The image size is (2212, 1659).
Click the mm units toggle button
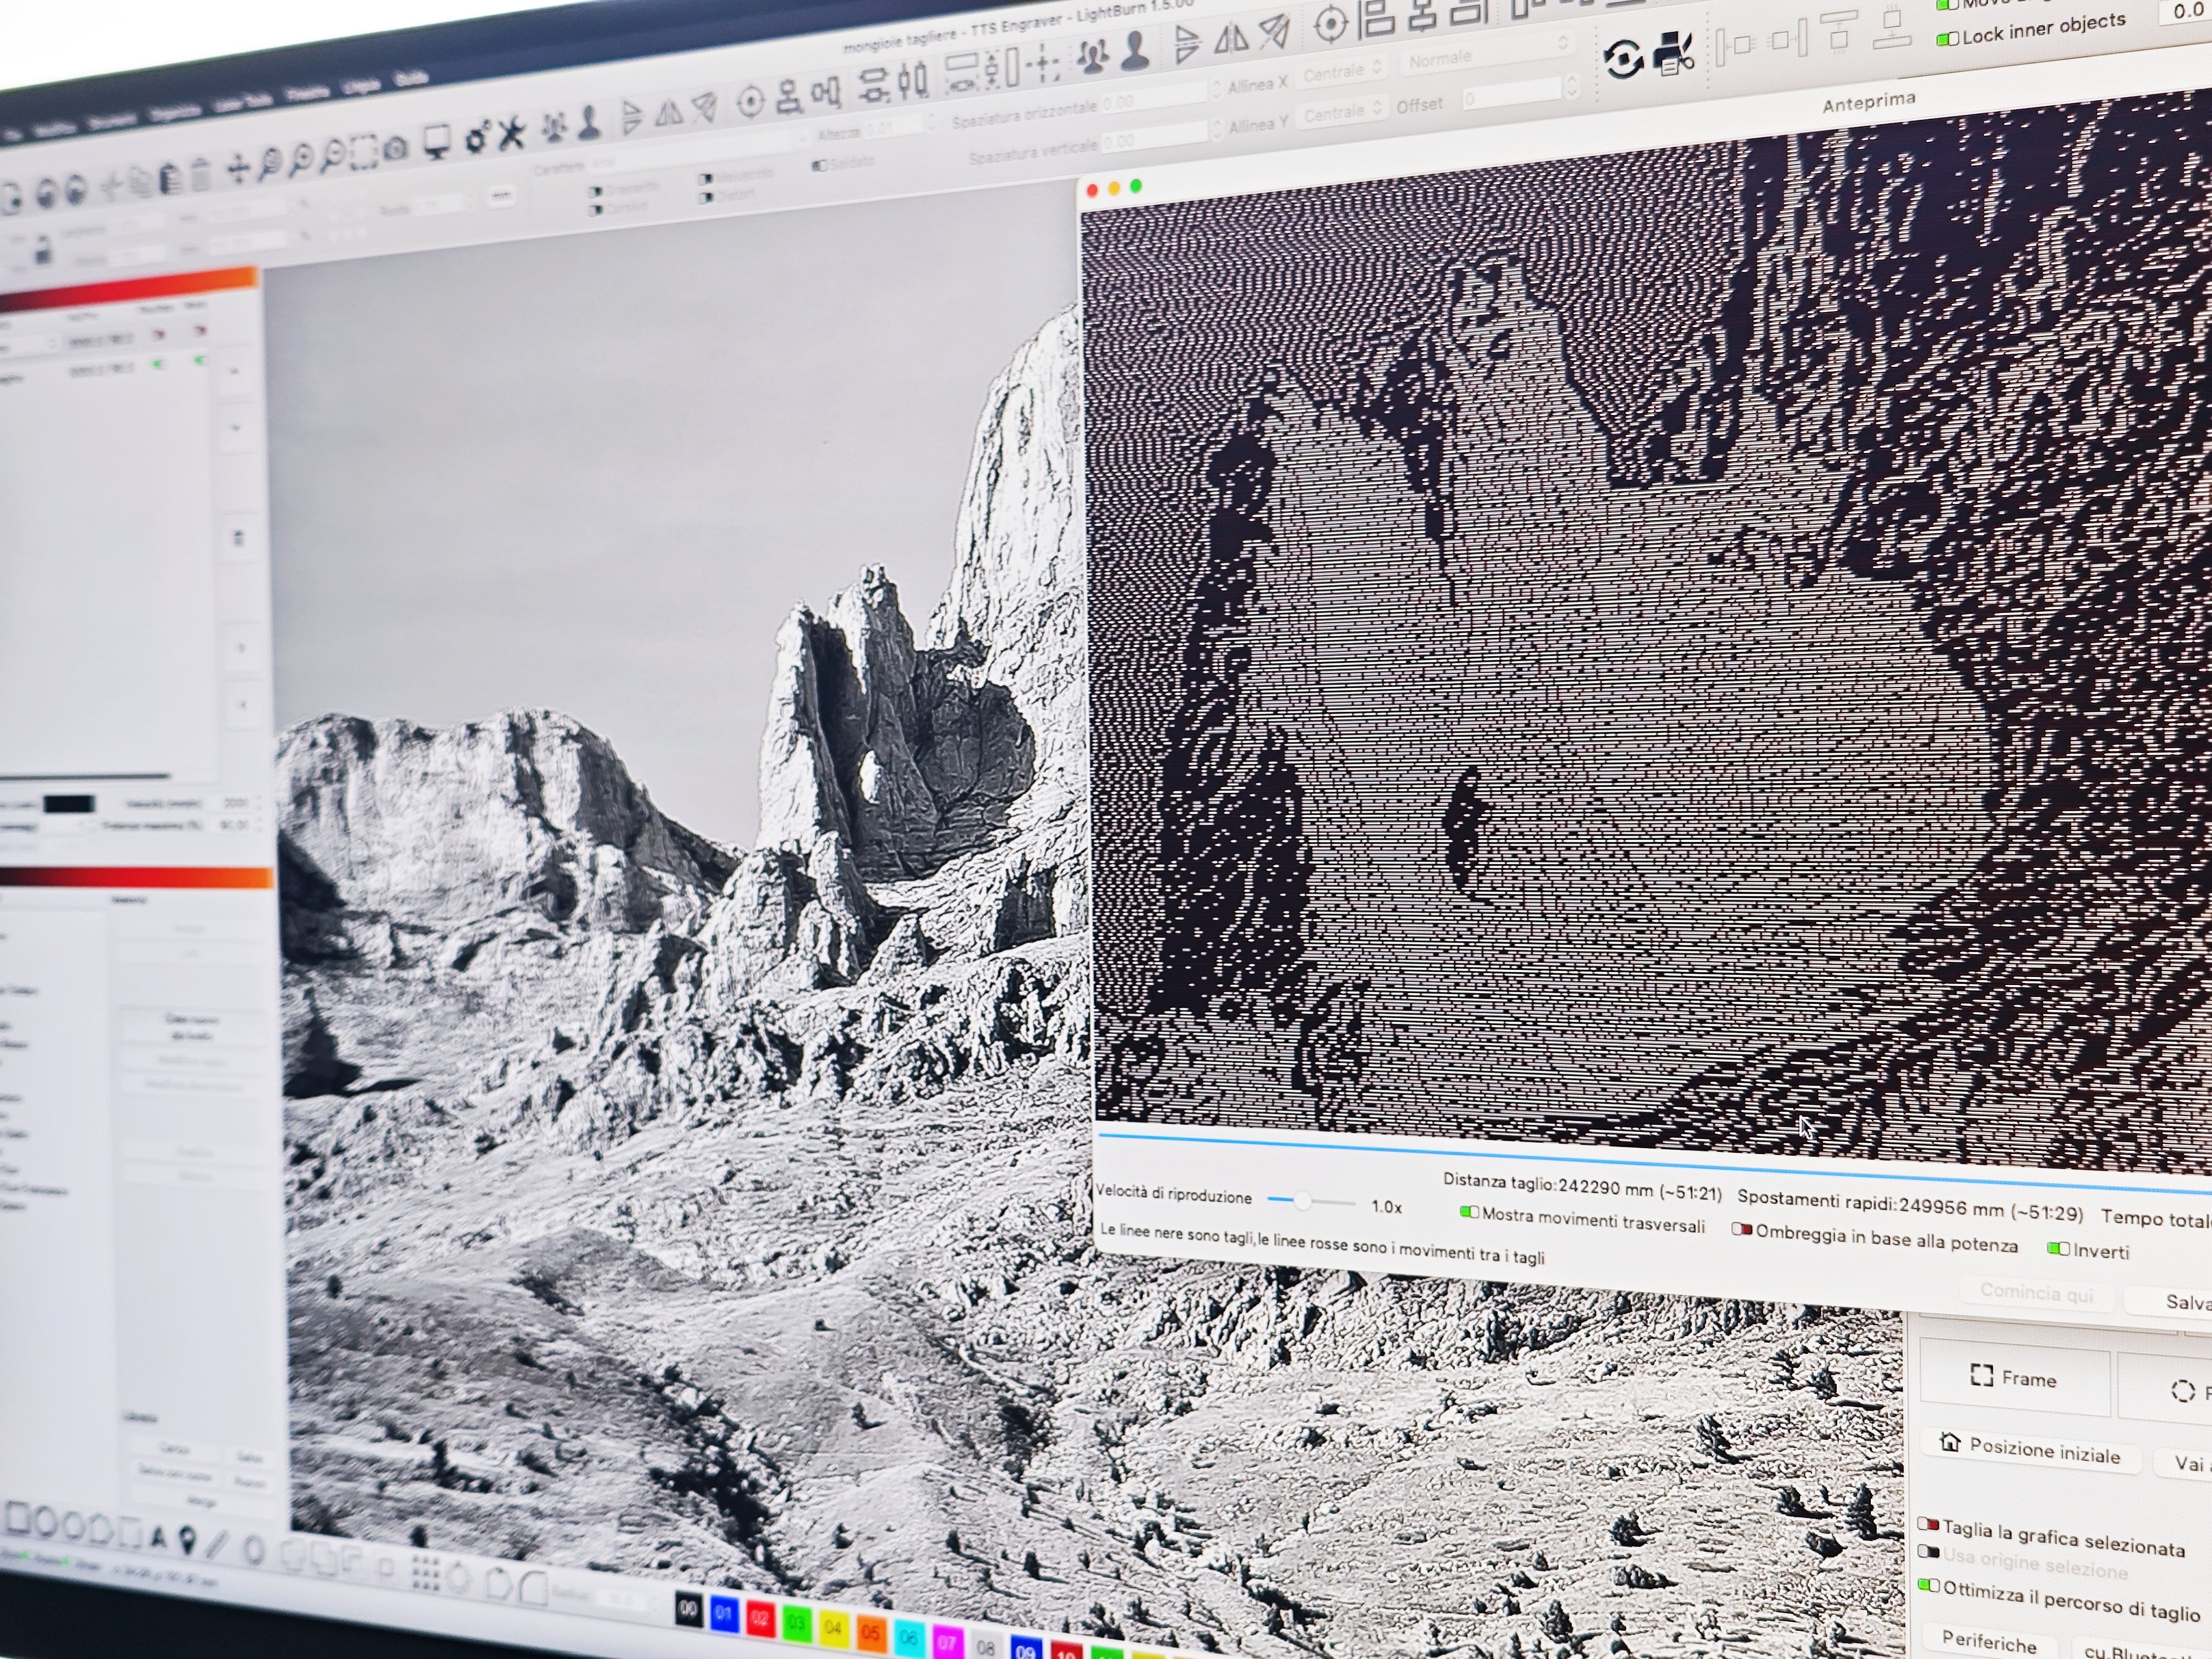(501, 196)
